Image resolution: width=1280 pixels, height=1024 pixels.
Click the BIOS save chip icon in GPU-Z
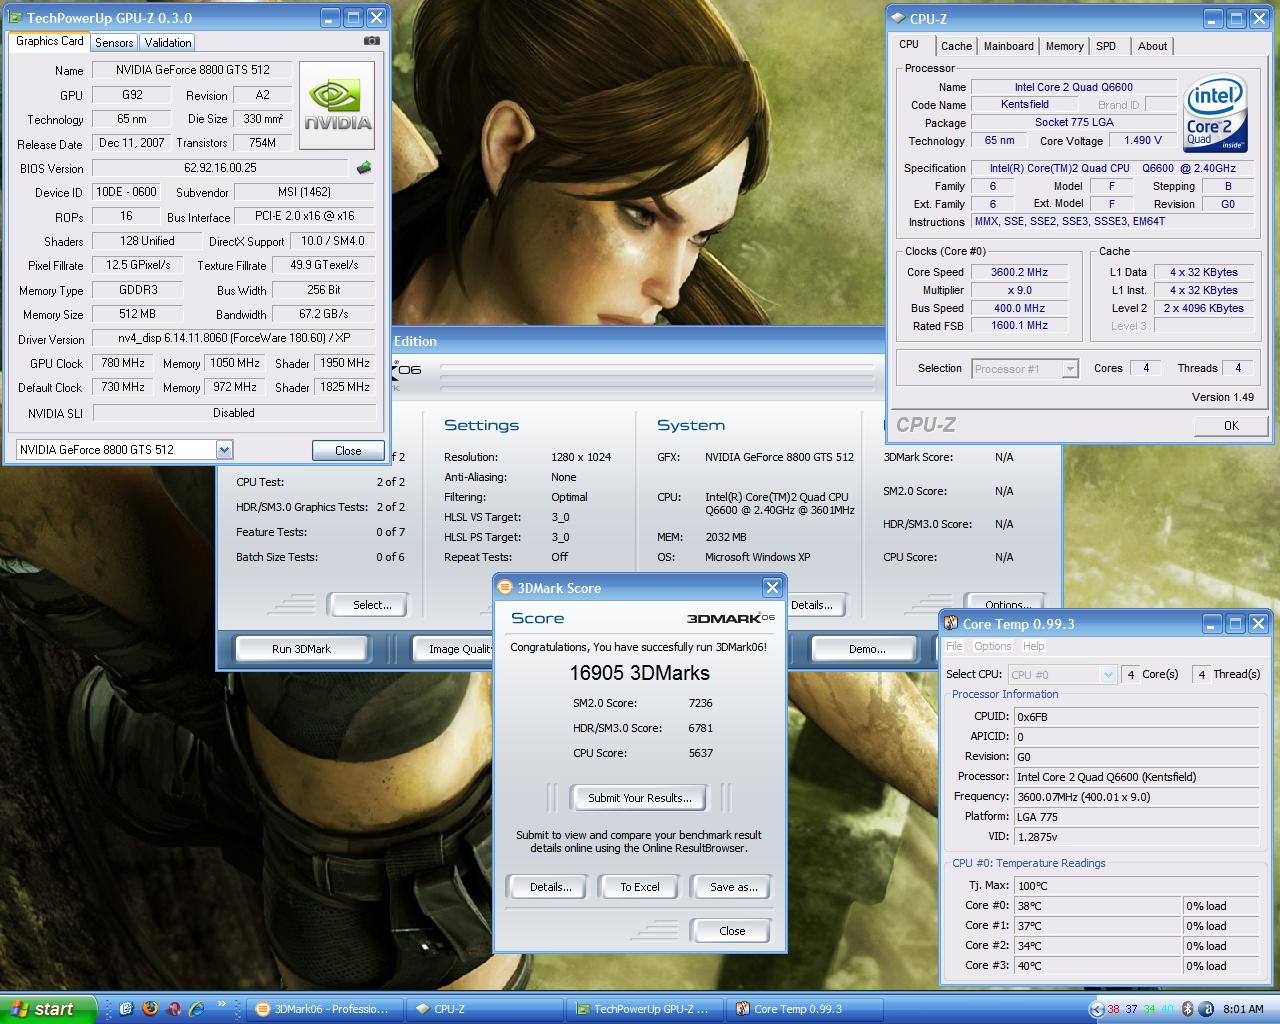pyautogui.click(x=364, y=168)
